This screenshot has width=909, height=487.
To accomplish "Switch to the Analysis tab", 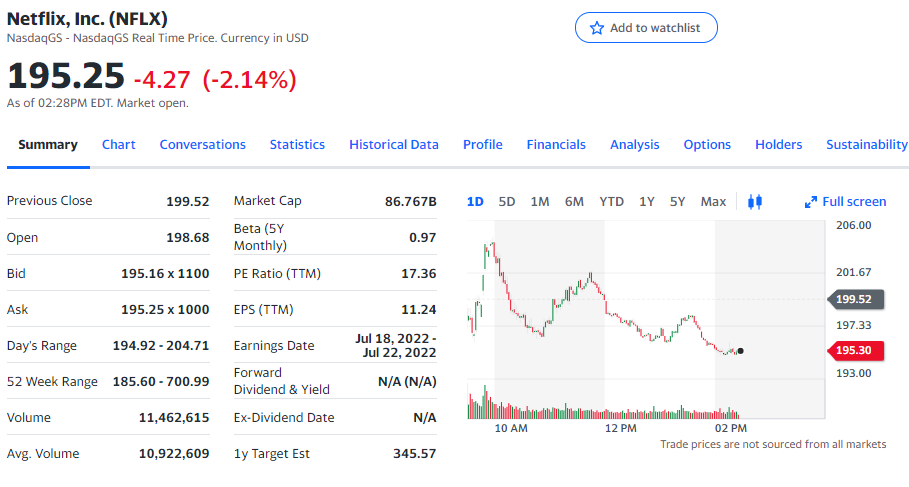I will point(635,144).
